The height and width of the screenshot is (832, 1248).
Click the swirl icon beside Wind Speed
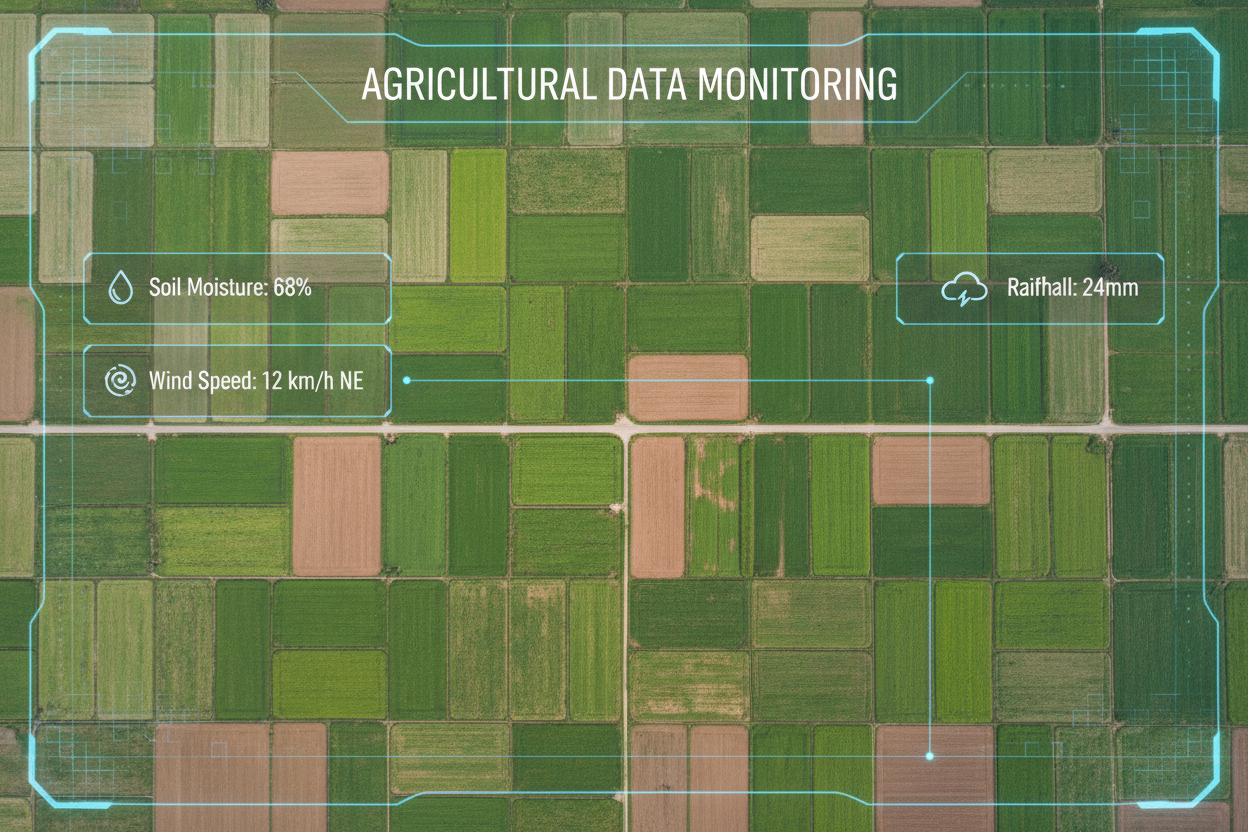pos(120,380)
